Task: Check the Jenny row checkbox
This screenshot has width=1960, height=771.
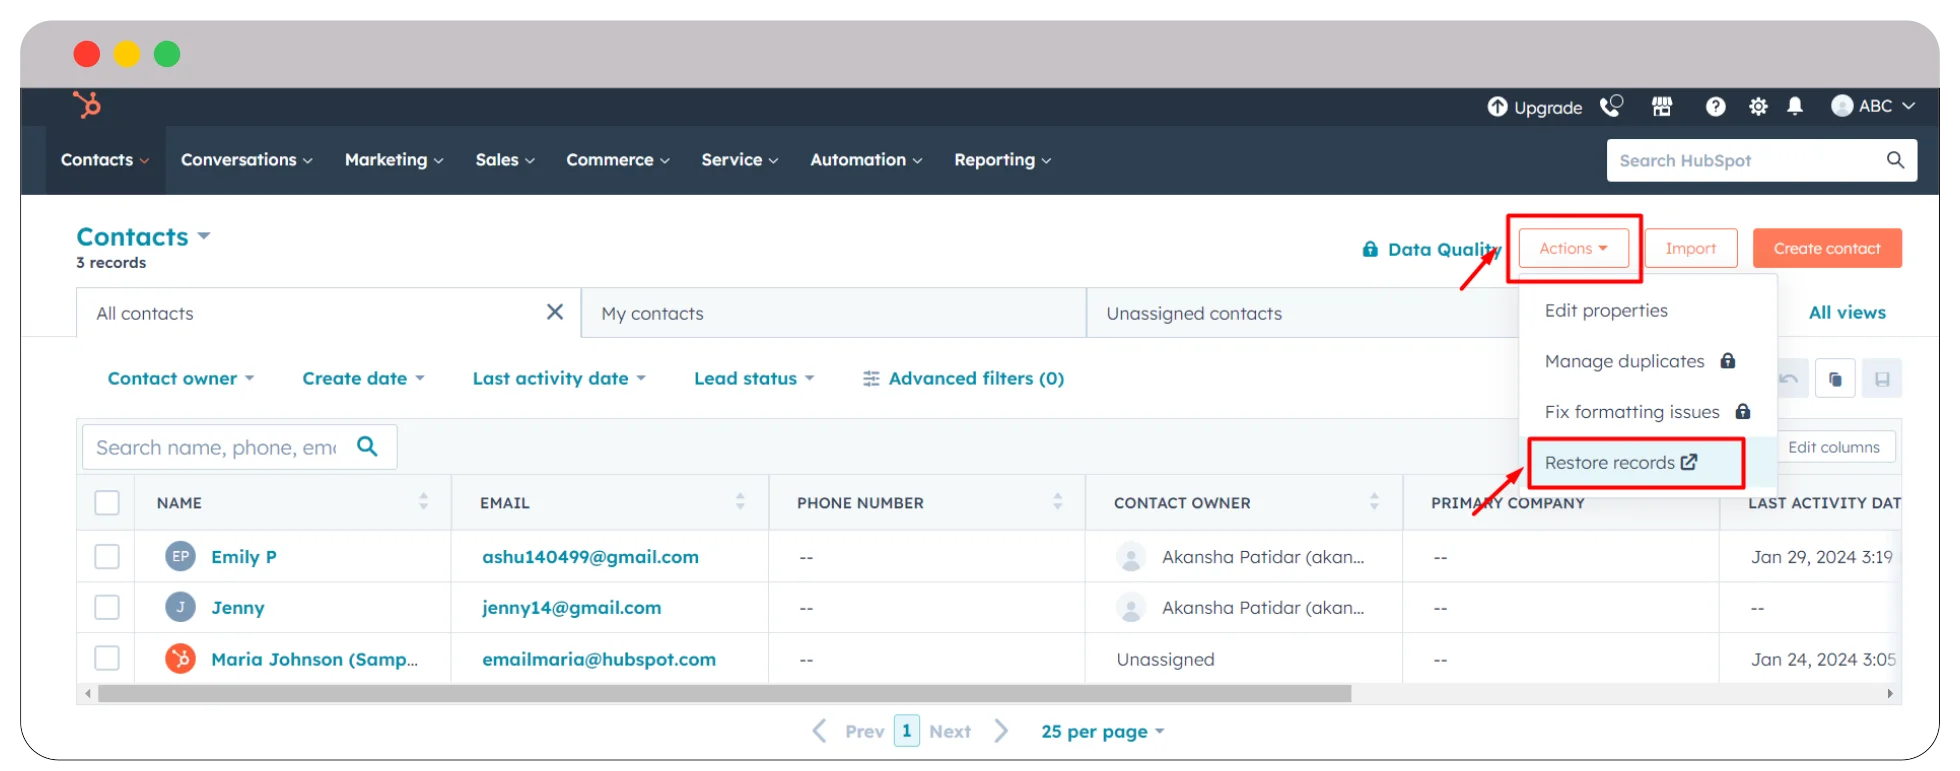Action: 107,607
